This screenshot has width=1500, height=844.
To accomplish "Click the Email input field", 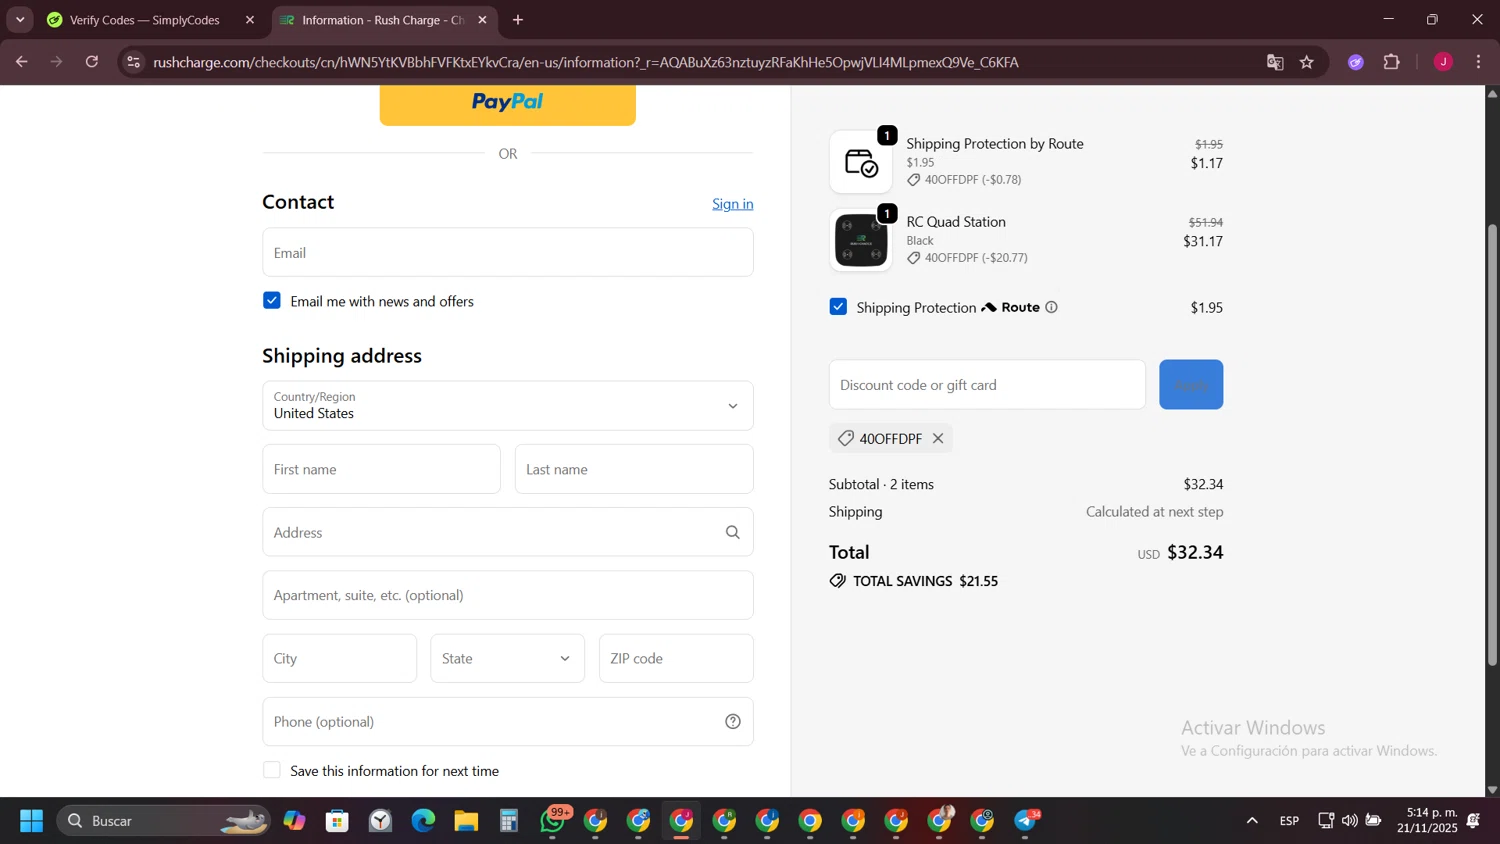I will point(508,253).
